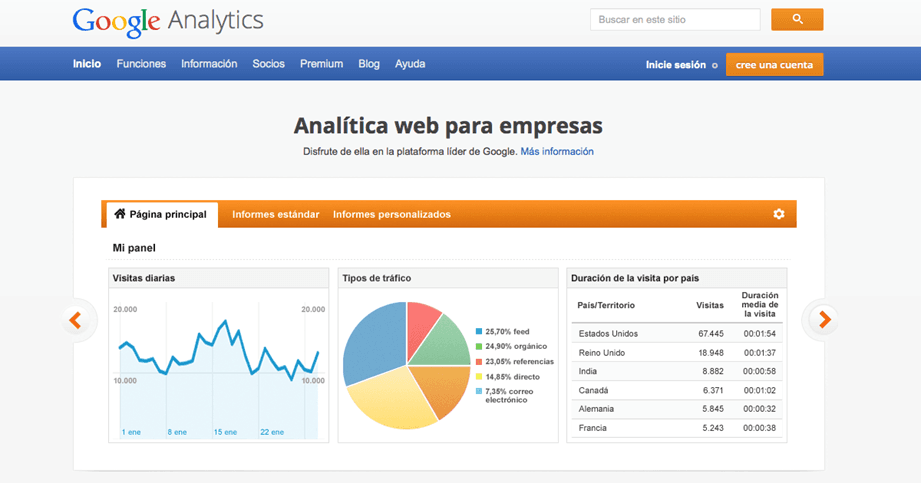Focus the 'Buscar en este sitio' search field
Viewport: 921px width, 483px height.
click(675, 19)
